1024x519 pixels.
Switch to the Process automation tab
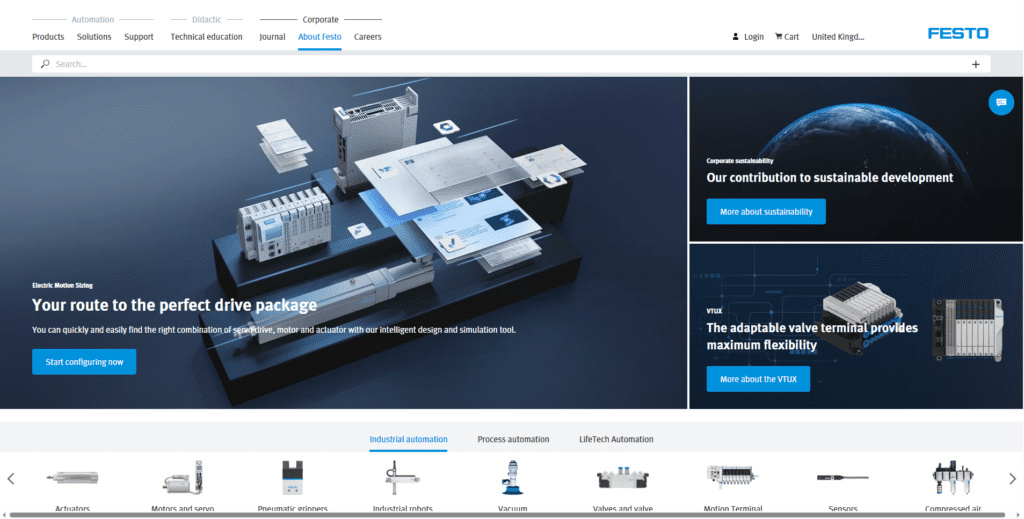point(513,439)
